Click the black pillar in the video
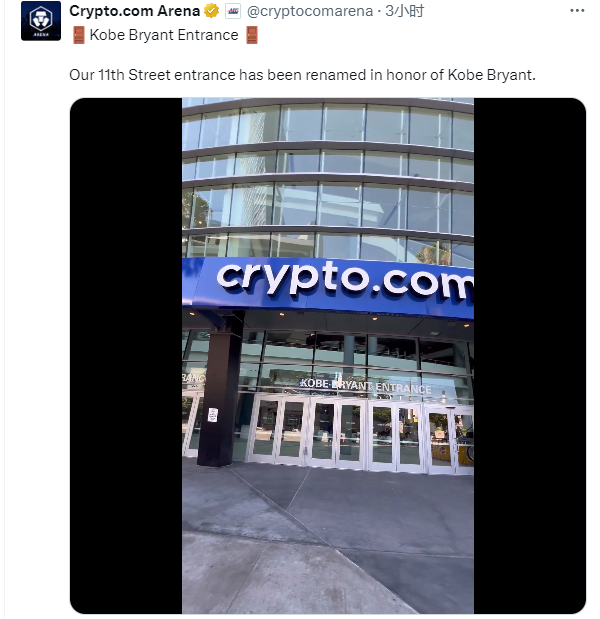Image resolution: width=600 pixels, height=619 pixels. pyautogui.click(x=221, y=389)
